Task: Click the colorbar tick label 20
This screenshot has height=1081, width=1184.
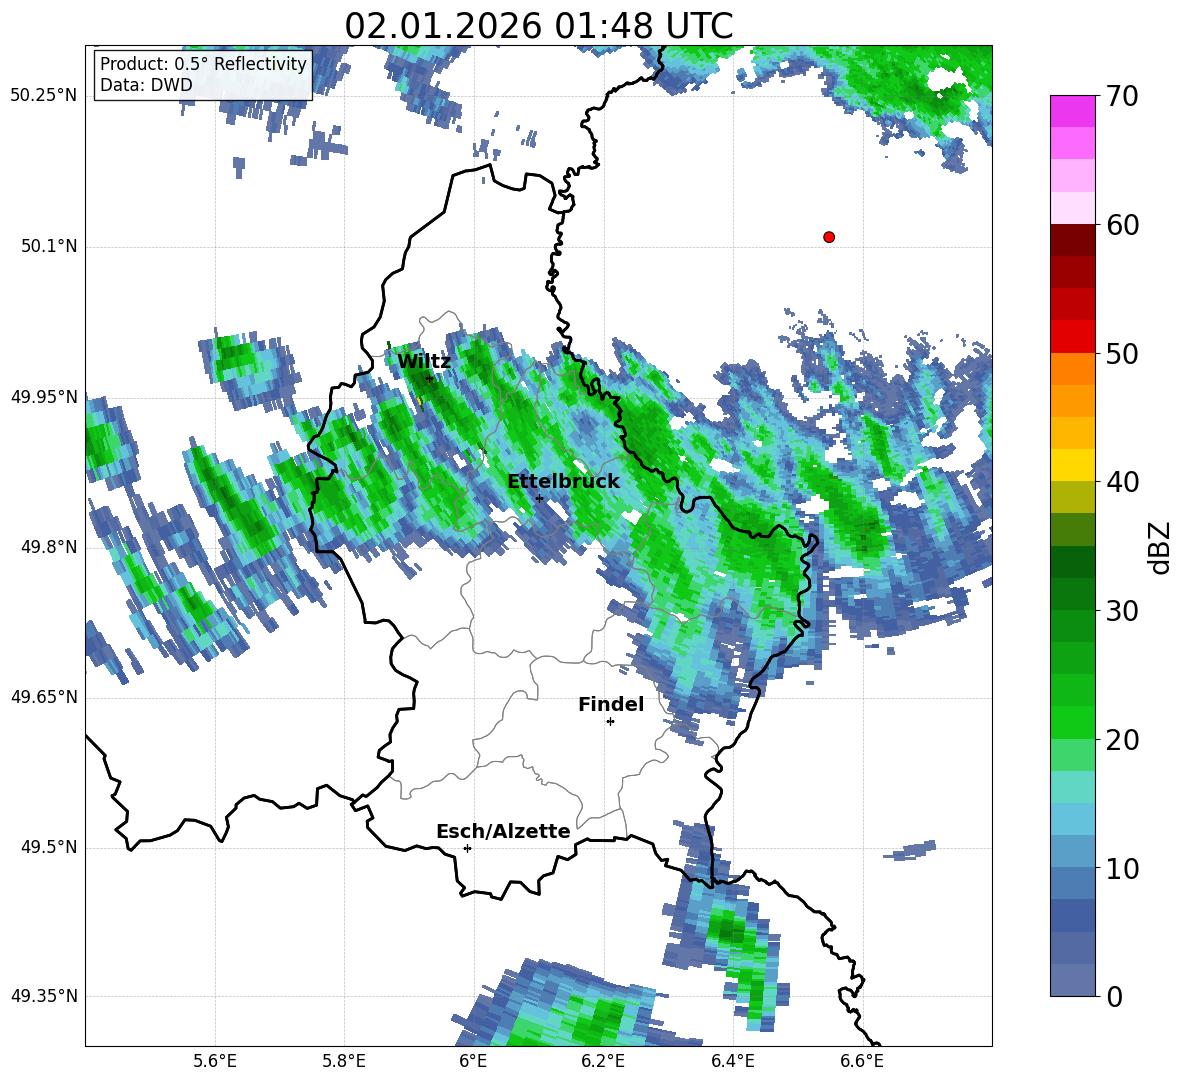Action: coord(1122,740)
